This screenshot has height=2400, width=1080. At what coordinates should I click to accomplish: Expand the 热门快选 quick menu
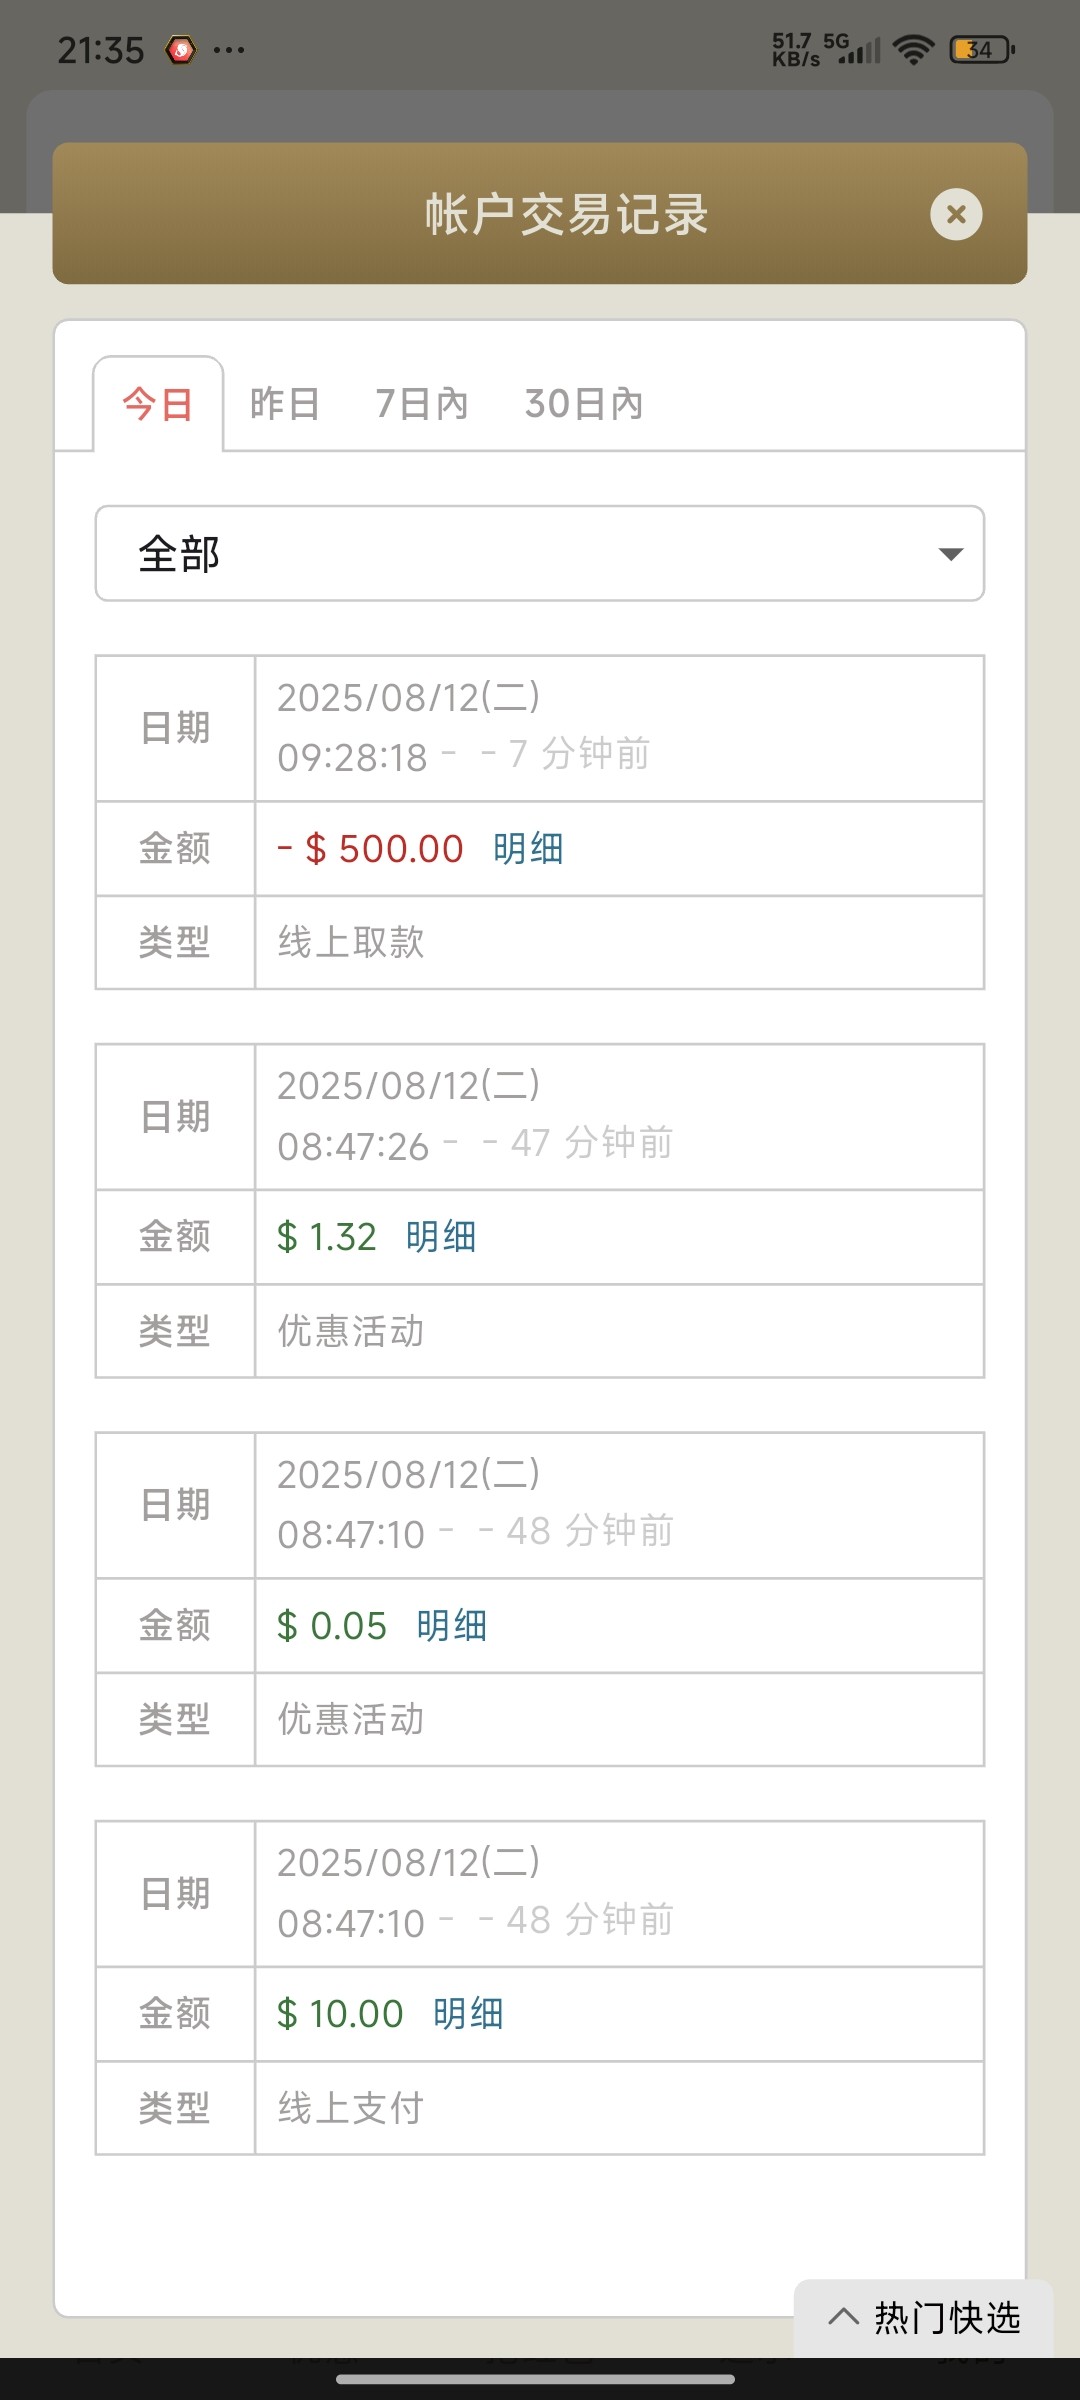click(924, 2317)
